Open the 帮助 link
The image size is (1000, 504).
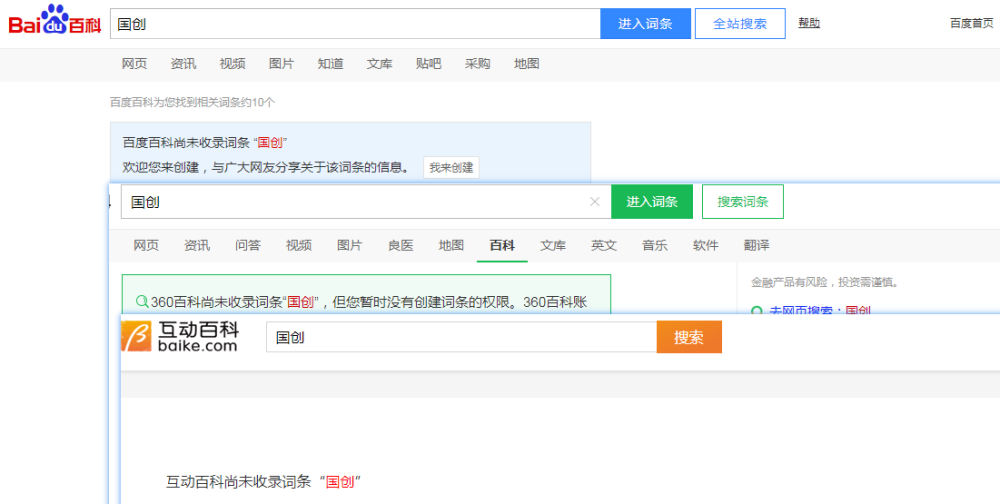[x=809, y=23]
